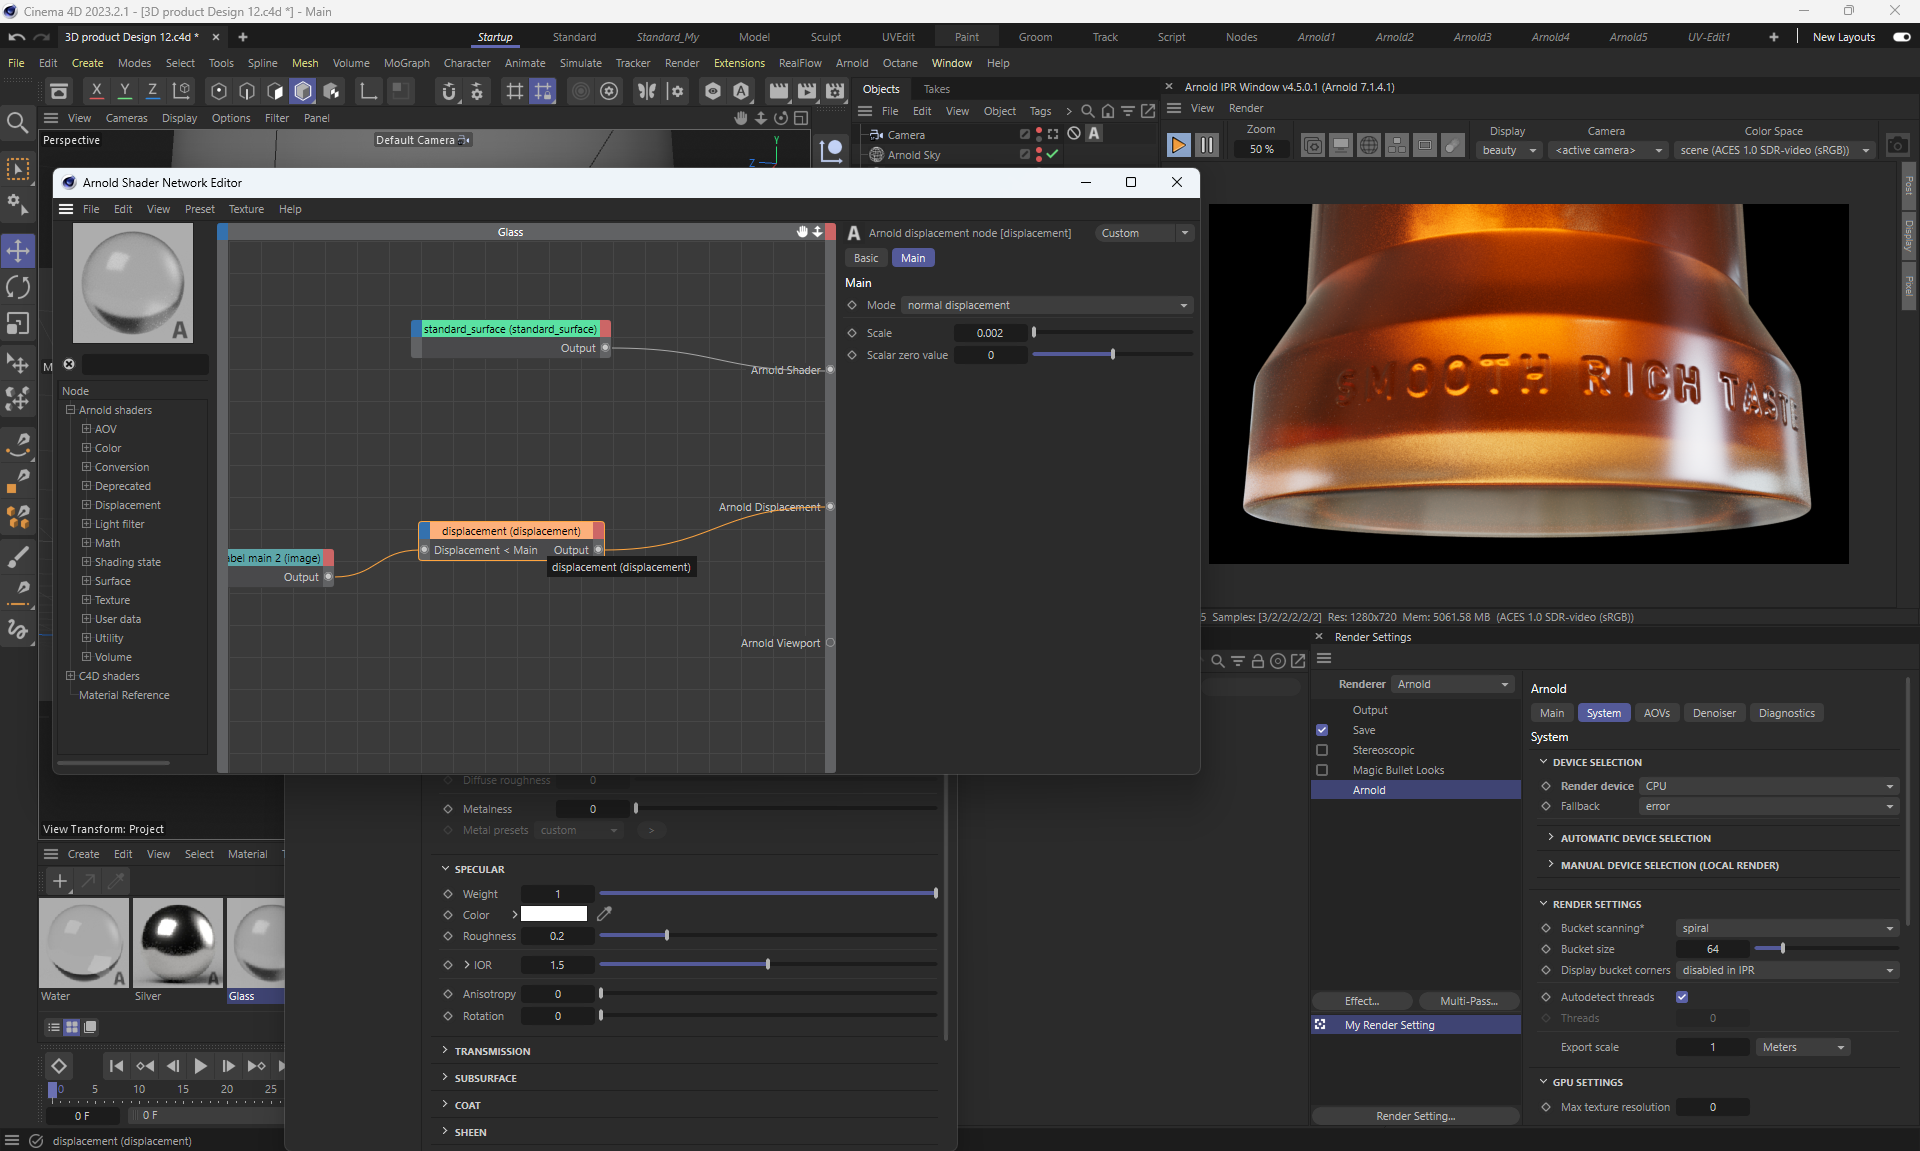Click the Multi-Pass... button

click(x=1468, y=1001)
